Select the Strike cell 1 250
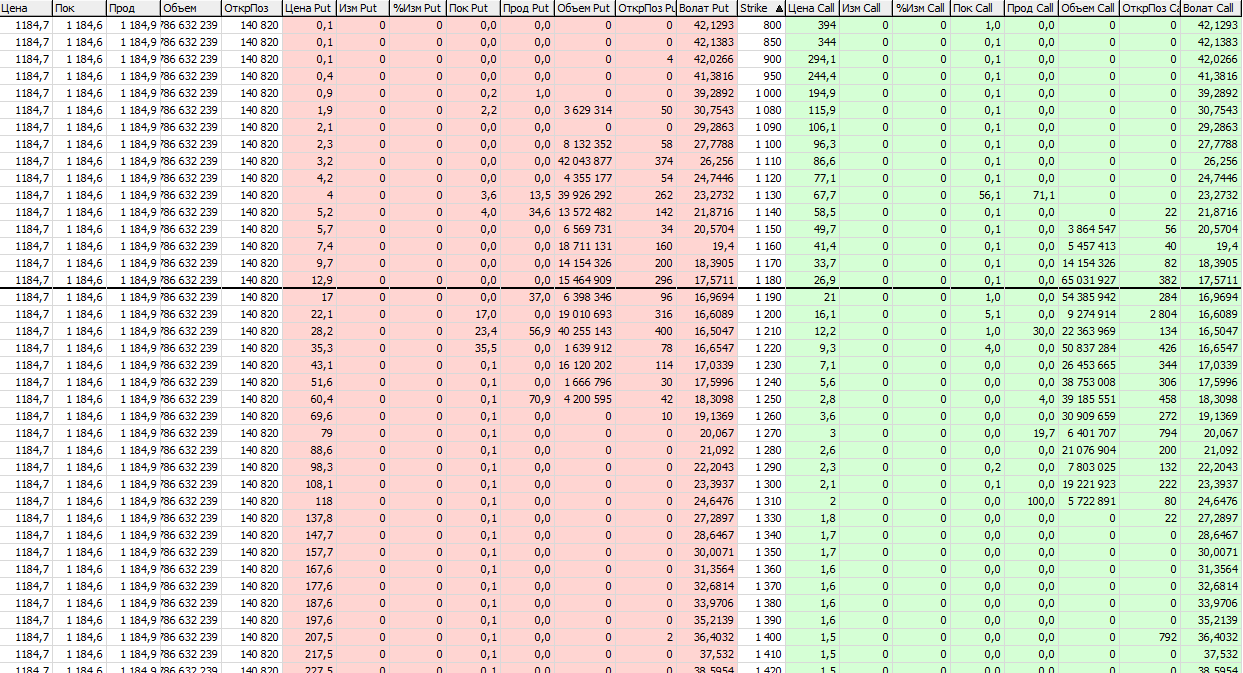 pos(762,399)
